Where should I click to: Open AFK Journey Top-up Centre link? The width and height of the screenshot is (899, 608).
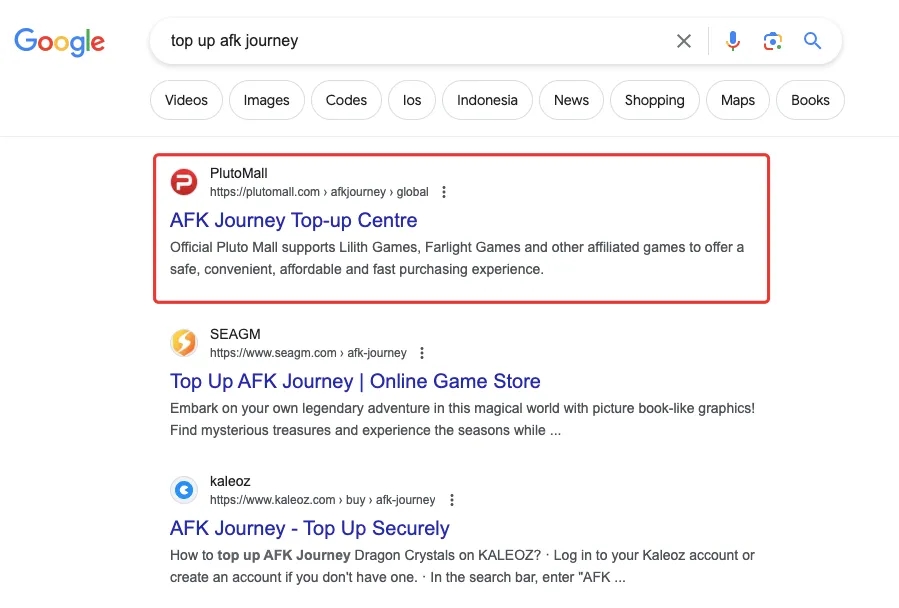click(293, 220)
